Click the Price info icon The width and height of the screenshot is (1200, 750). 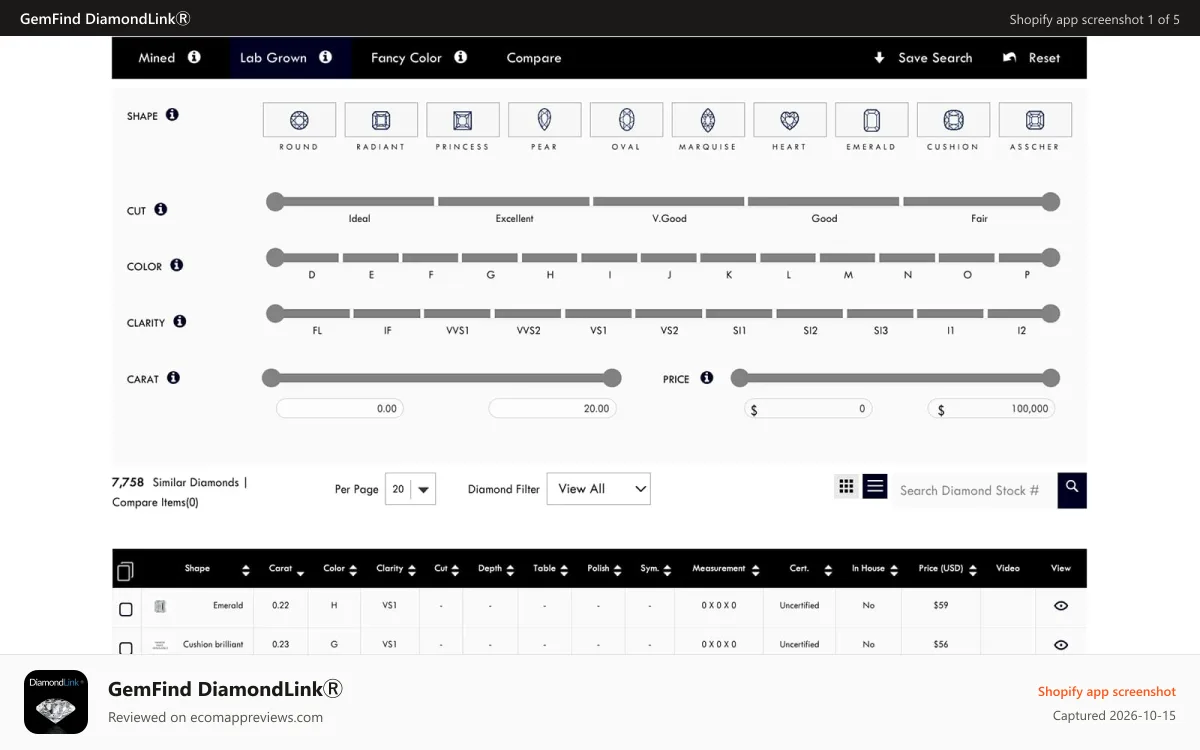pyautogui.click(x=707, y=378)
